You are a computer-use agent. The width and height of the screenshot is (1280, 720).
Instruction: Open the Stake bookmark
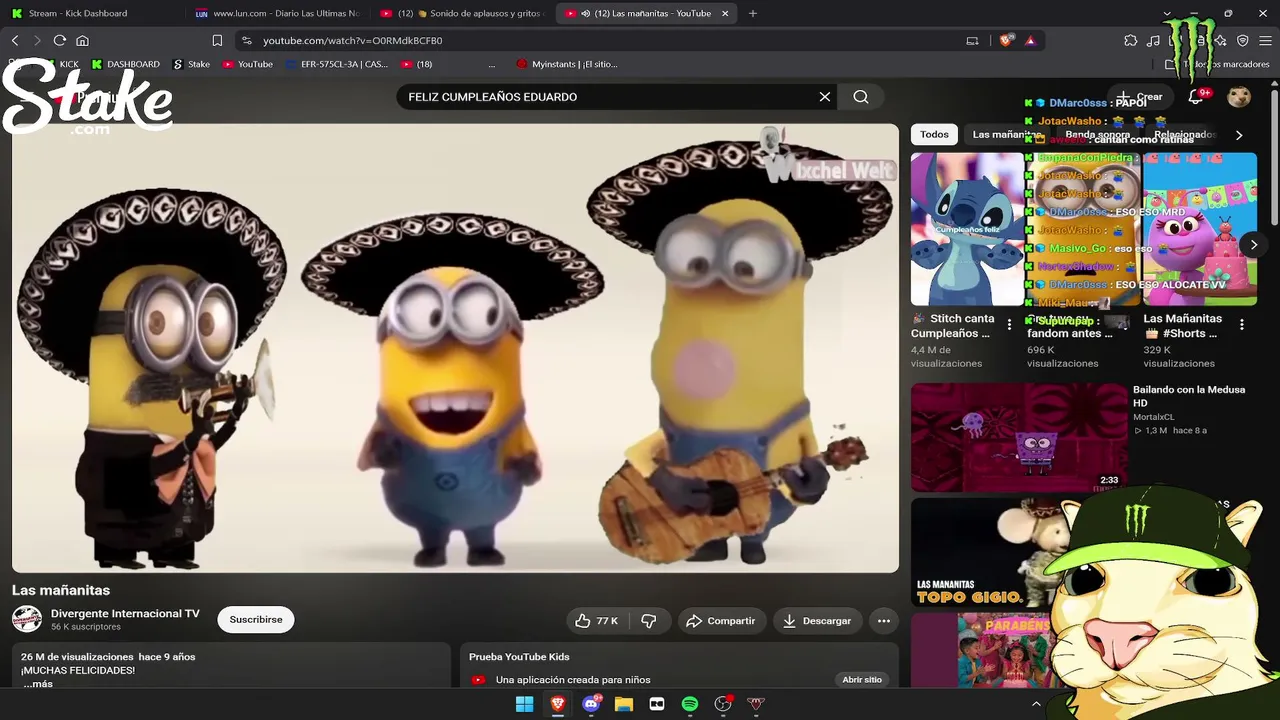192,64
